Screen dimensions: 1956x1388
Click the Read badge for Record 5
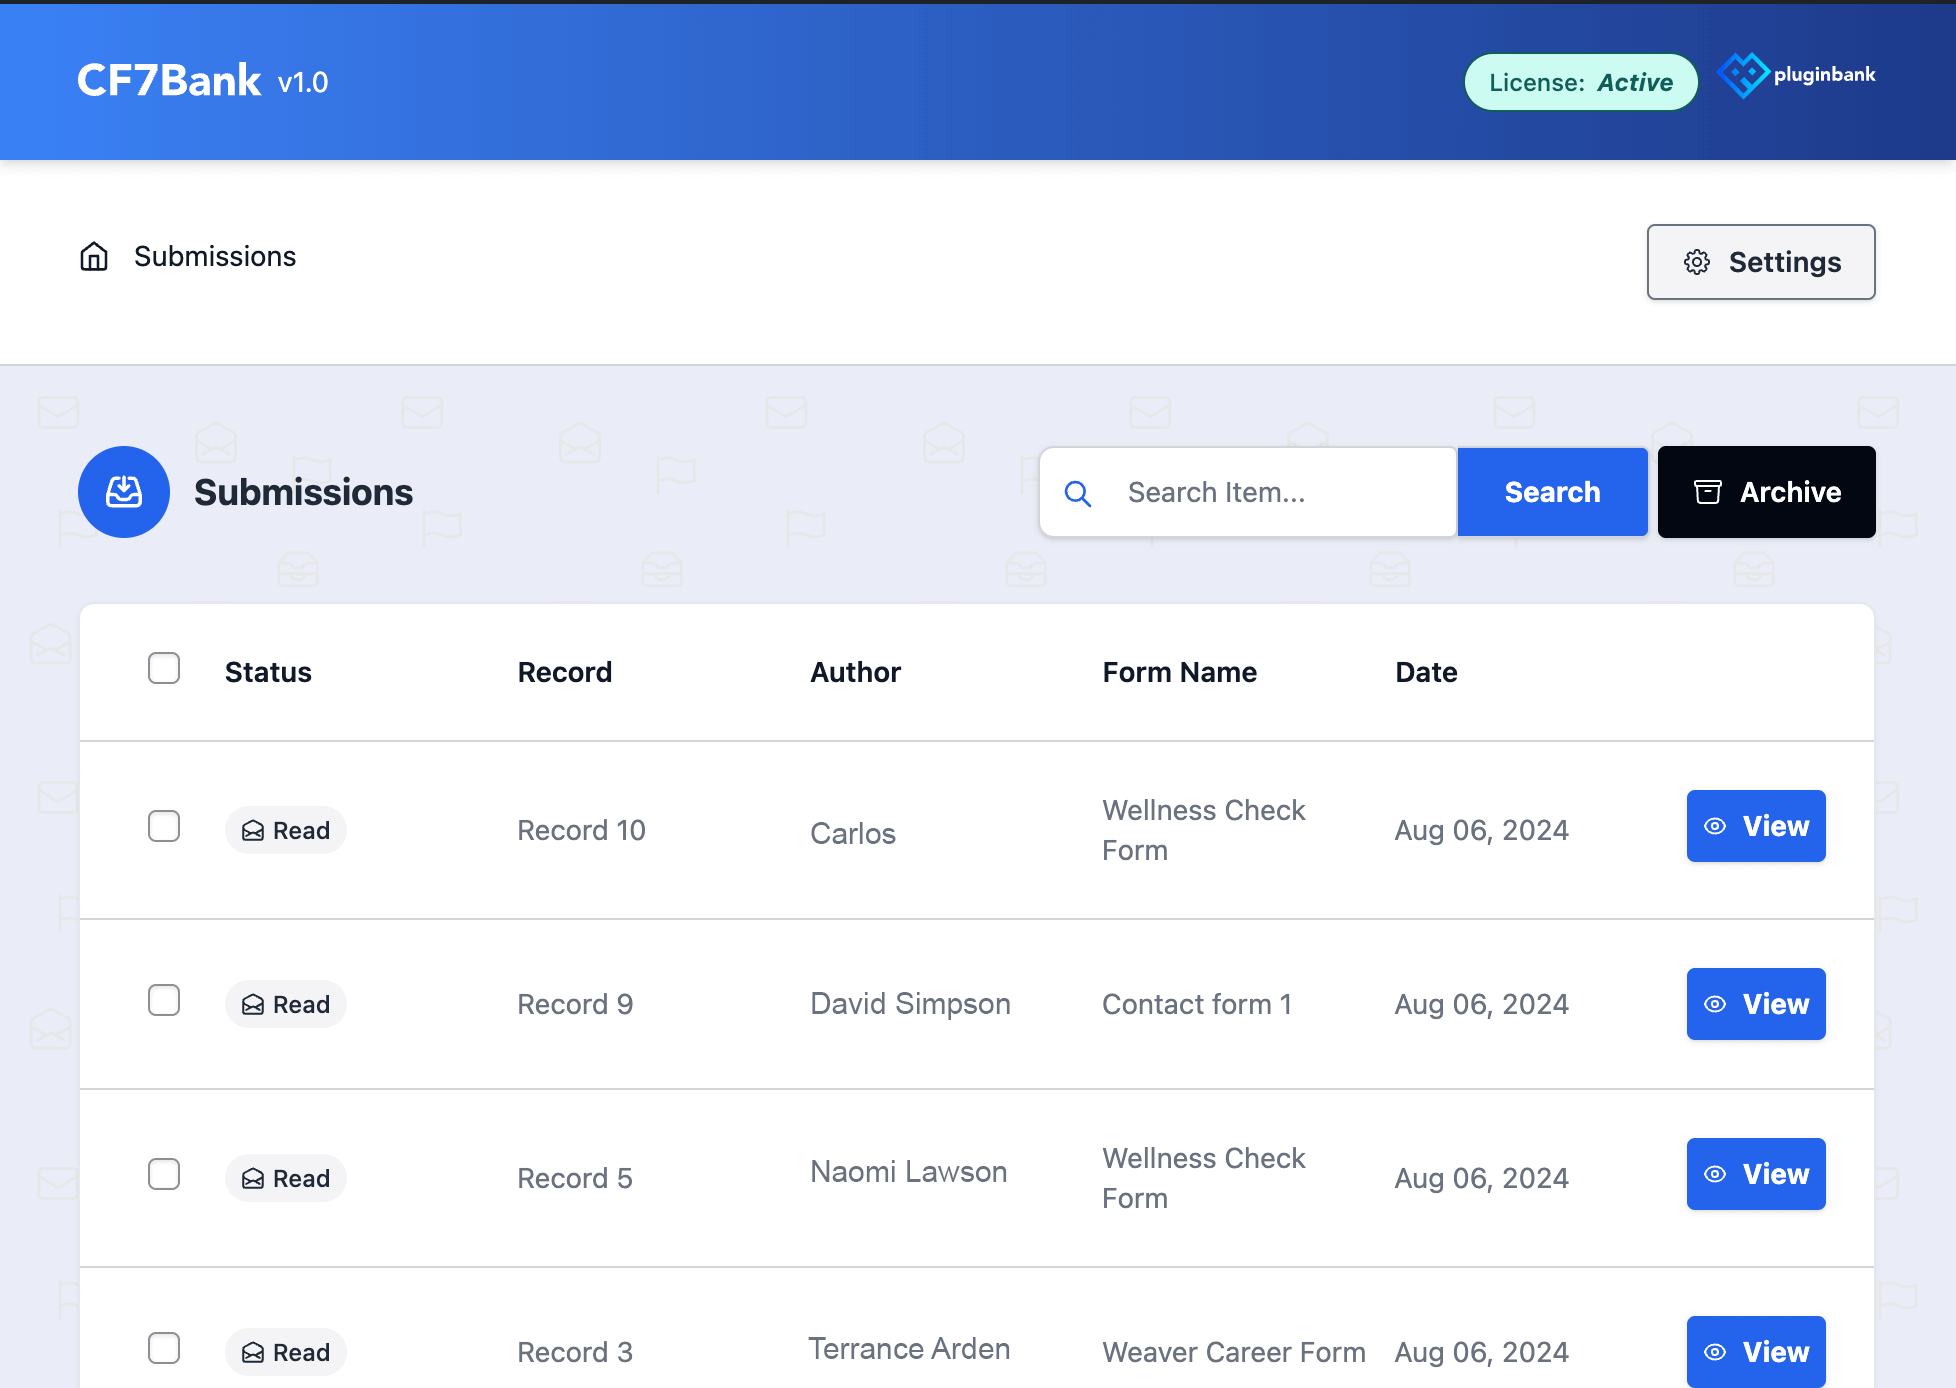(286, 1178)
